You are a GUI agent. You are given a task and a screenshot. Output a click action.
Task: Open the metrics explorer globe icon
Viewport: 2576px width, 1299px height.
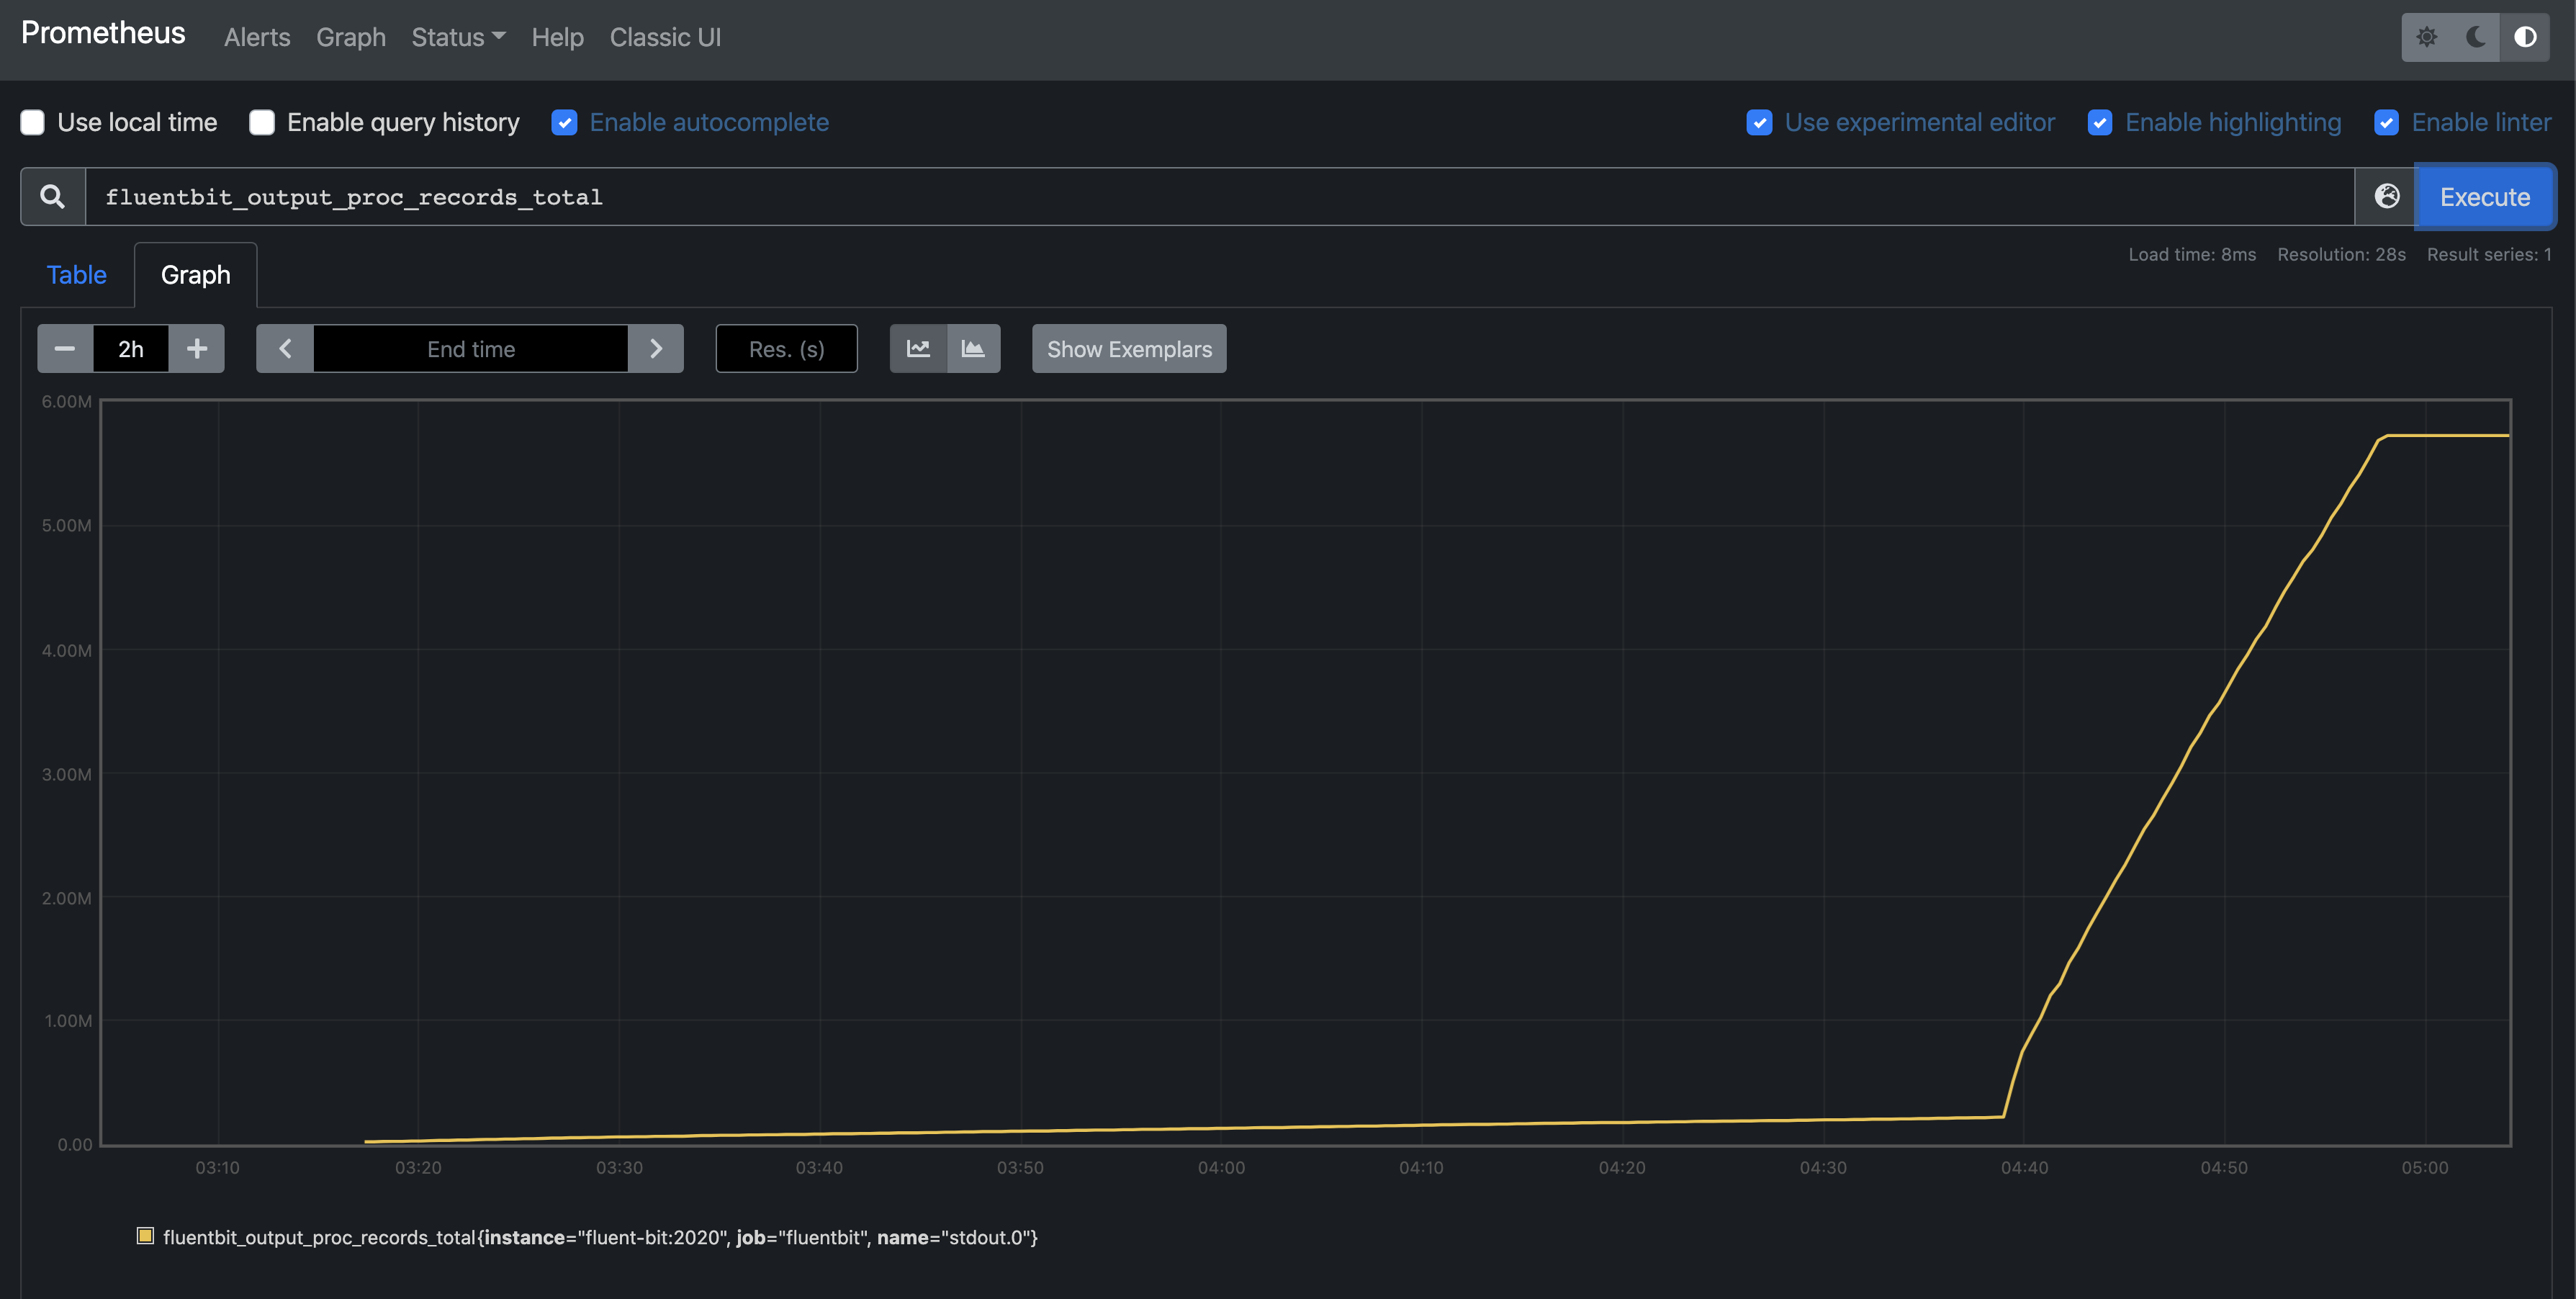2388,196
